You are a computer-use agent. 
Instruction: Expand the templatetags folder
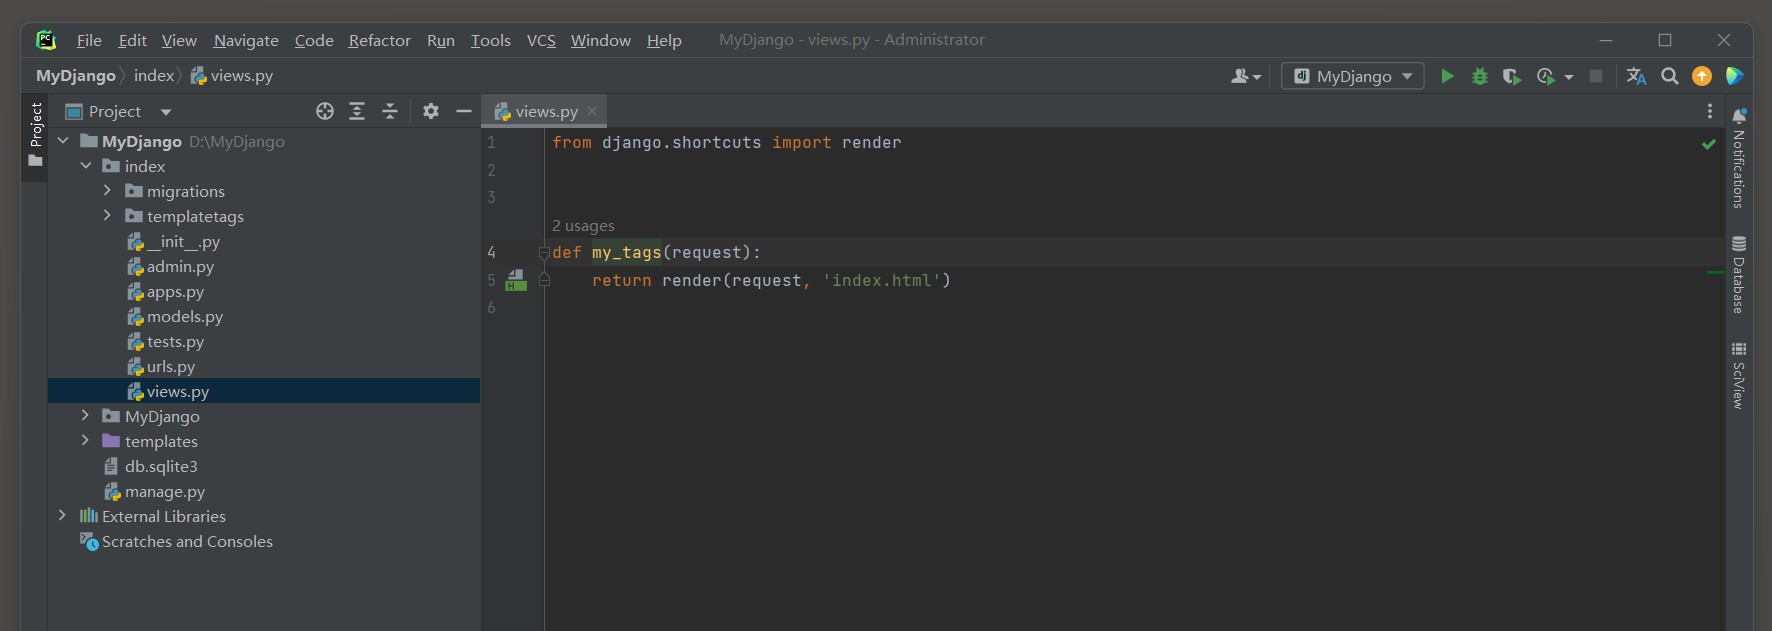click(107, 215)
